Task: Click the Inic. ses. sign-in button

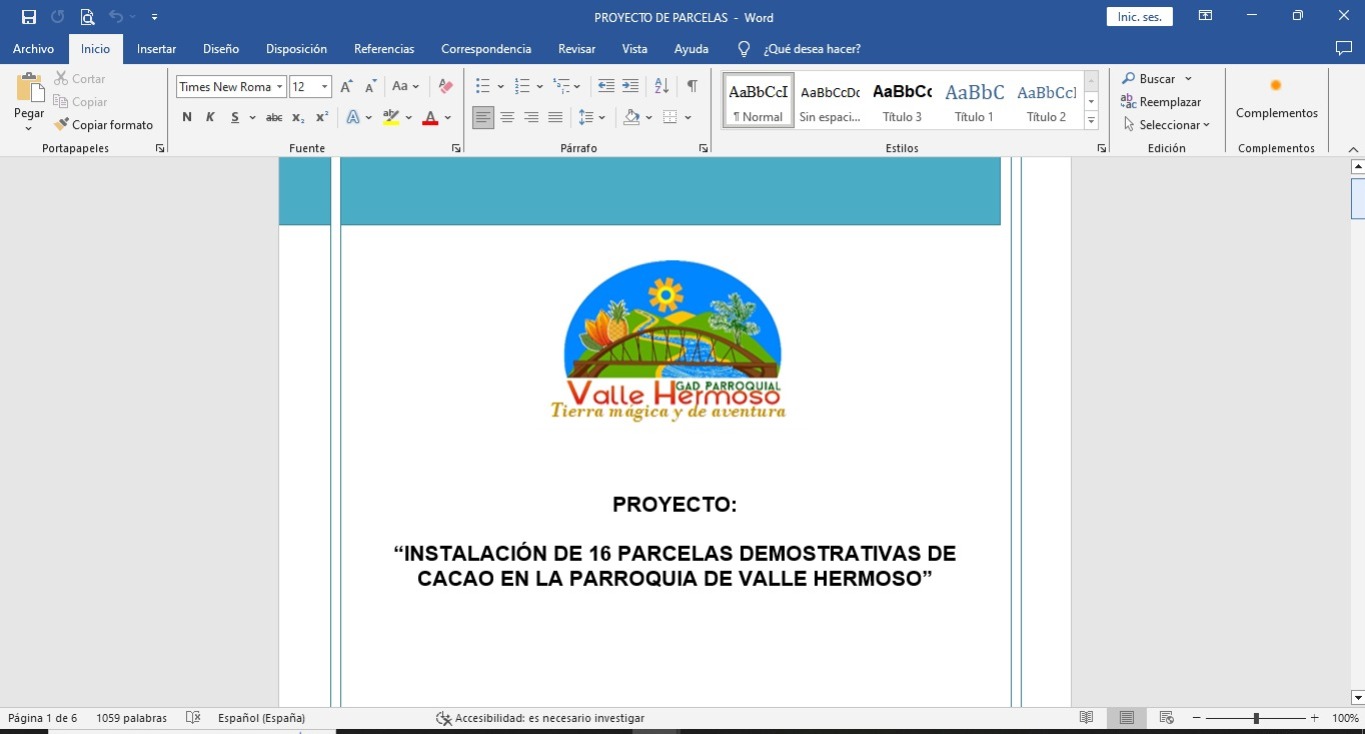Action: click(1139, 17)
